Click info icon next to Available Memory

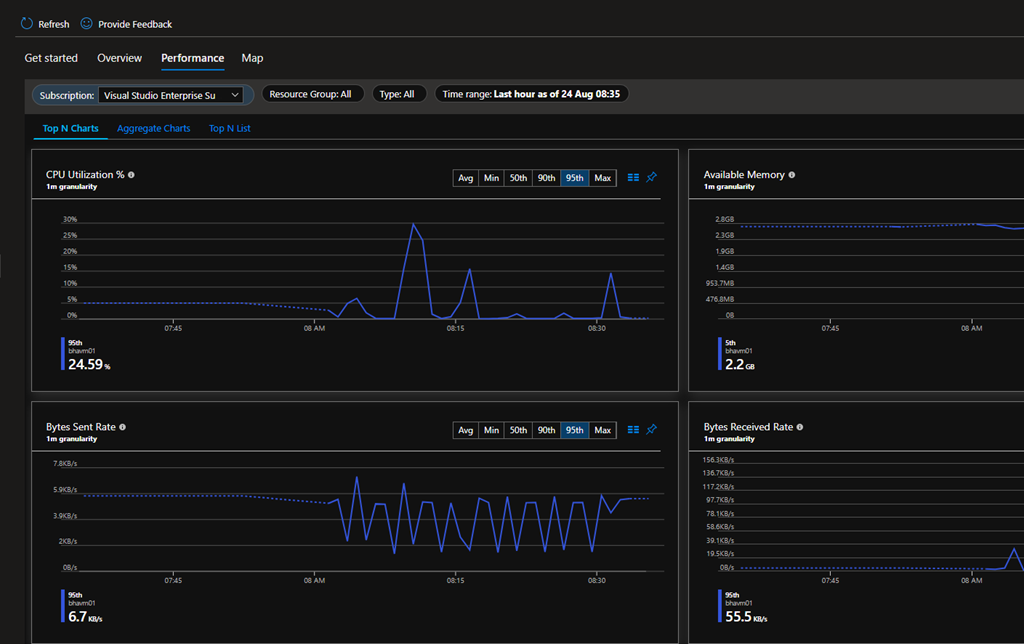point(792,175)
